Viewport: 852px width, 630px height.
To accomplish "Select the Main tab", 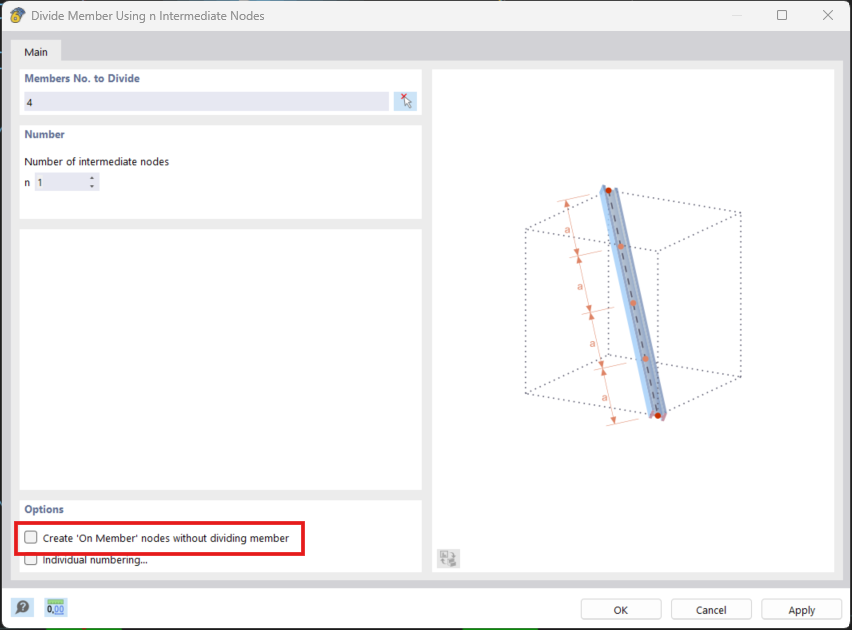I will (36, 52).
